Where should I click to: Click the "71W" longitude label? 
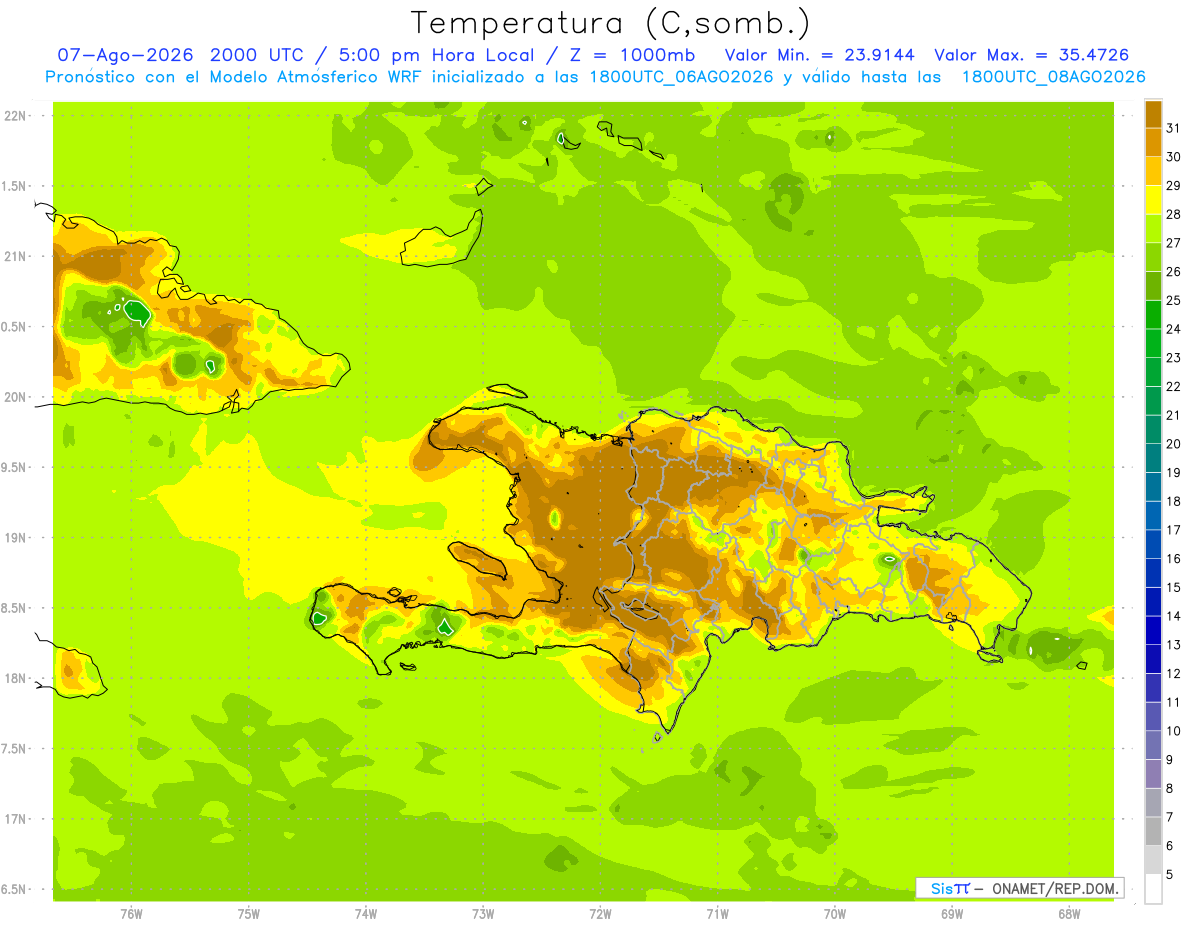[718, 913]
